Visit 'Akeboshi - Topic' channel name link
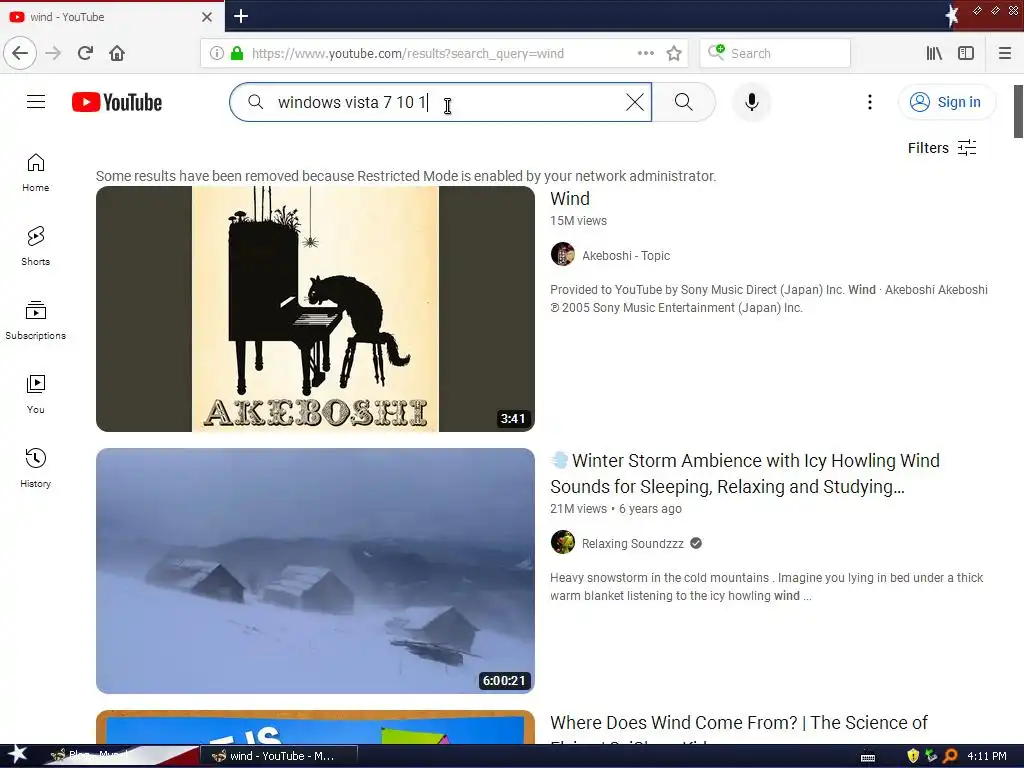Image resolution: width=1024 pixels, height=768 pixels. pos(626,255)
